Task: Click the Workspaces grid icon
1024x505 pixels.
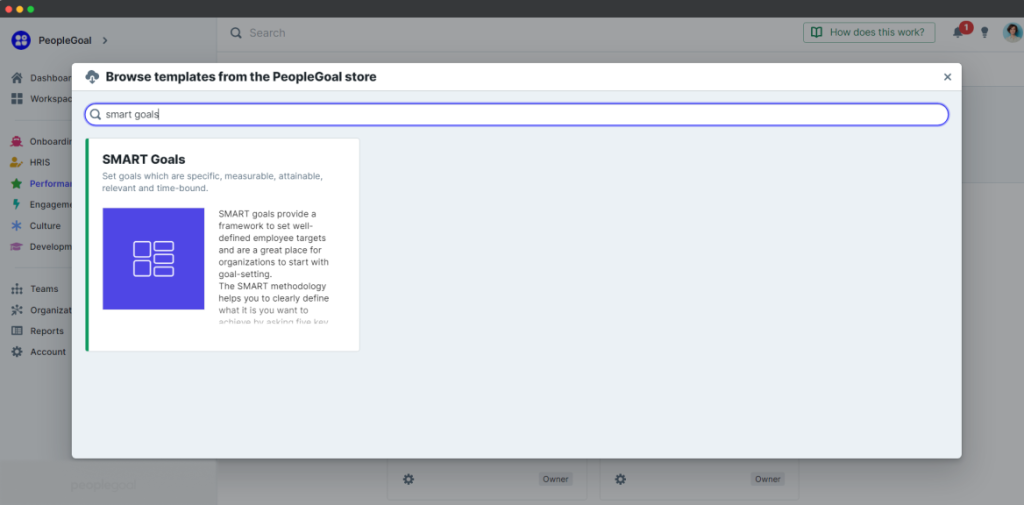Action: pyautogui.click(x=17, y=99)
